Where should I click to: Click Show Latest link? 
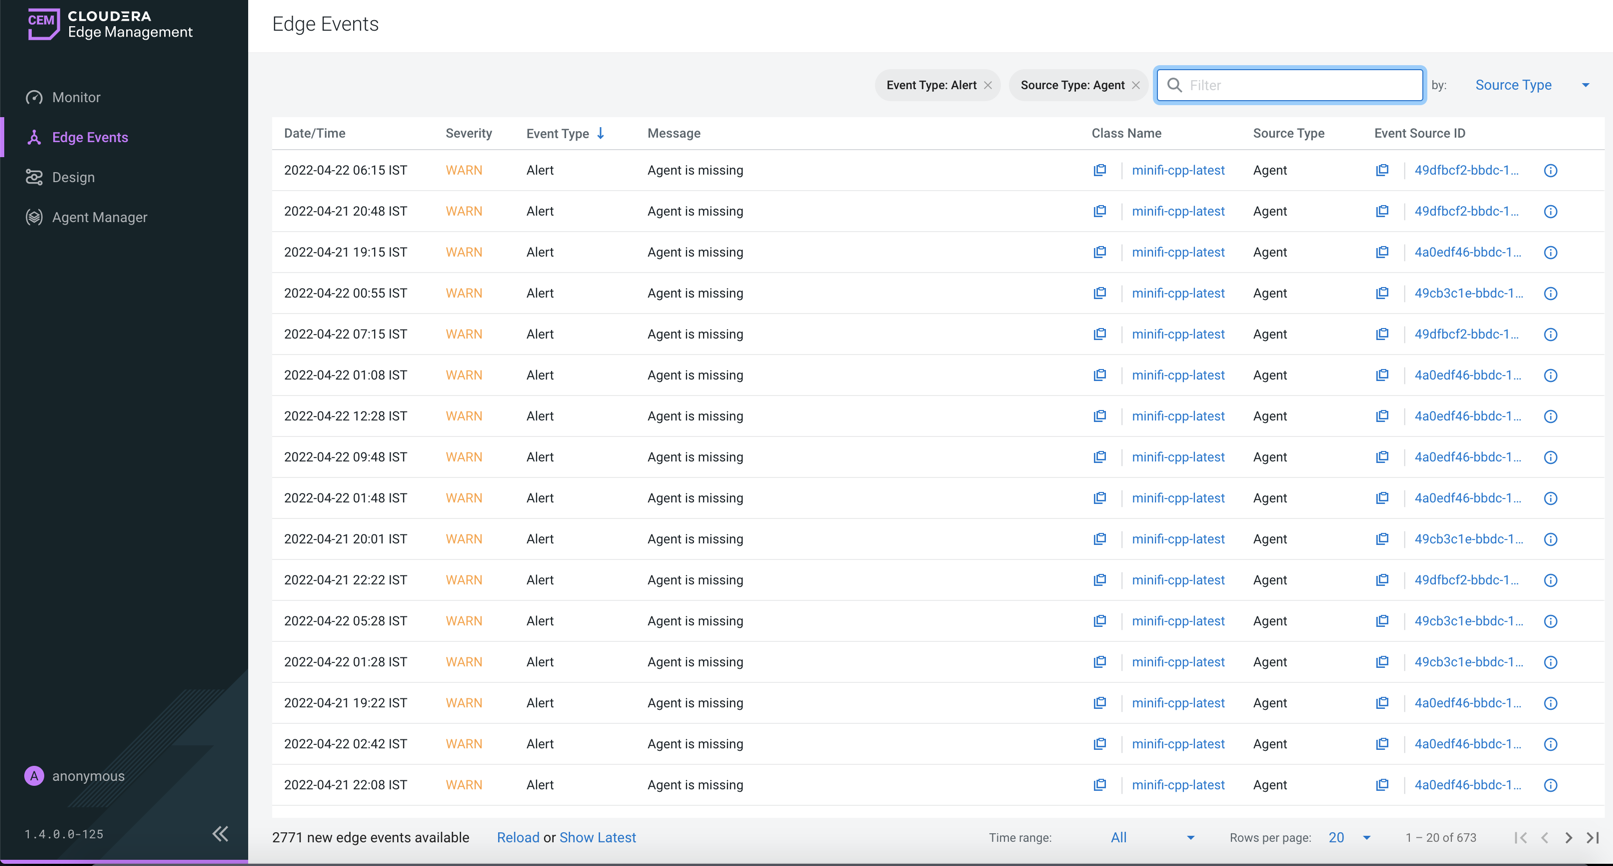597,838
